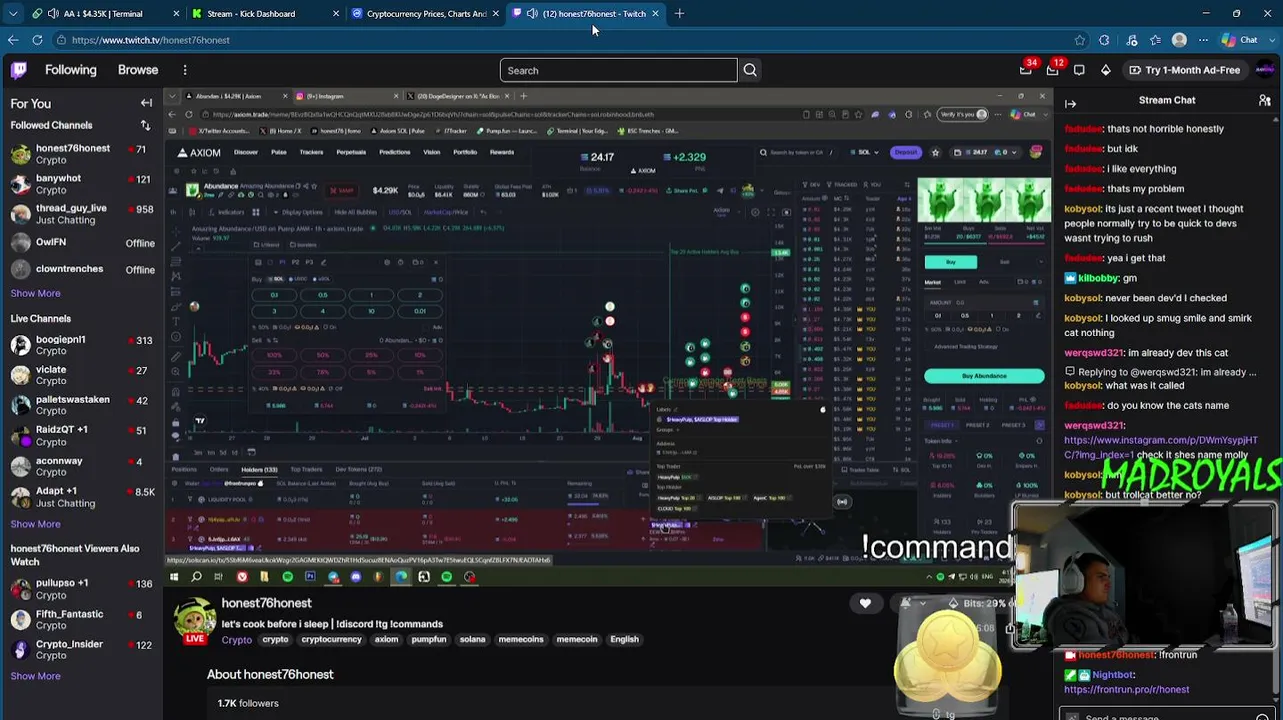Open the chat bubble icon in the header
Viewport: 1283px width, 720px height.
coord(1079,70)
